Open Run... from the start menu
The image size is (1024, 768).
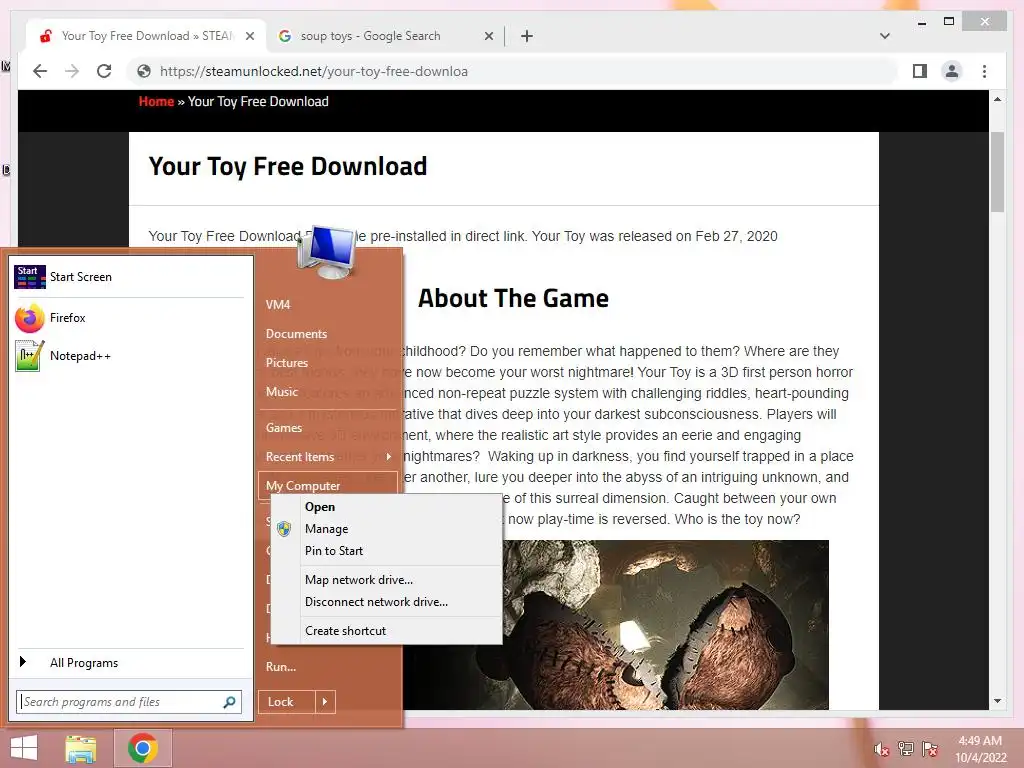click(281, 667)
